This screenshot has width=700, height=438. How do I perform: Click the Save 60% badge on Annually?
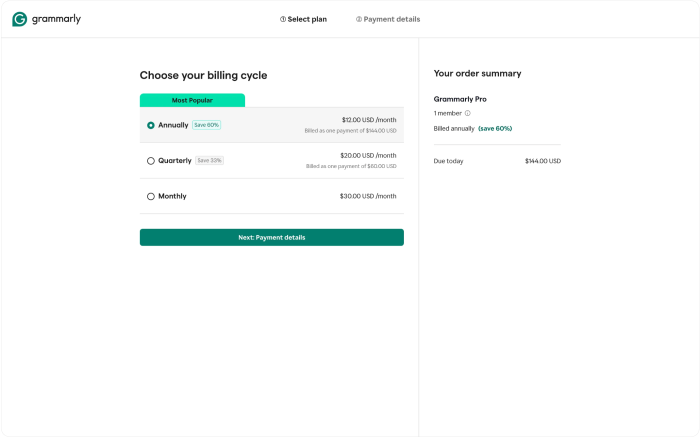click(207, 125)
